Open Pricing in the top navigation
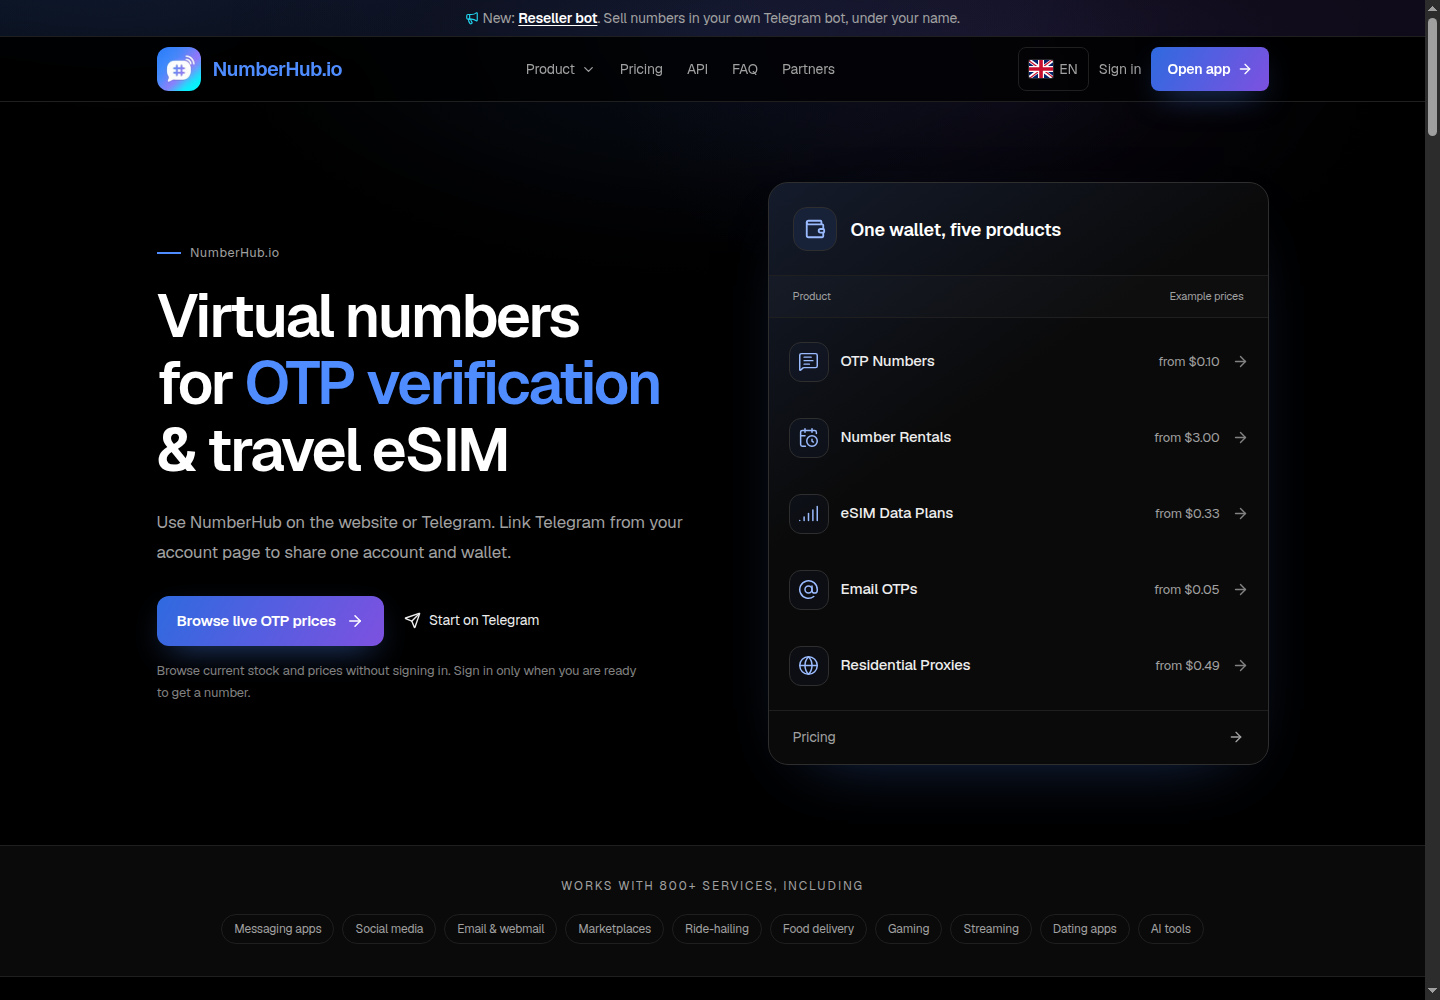This screenshot has height=1000, width=1440. pyautogui.click(x=641, y=69)
